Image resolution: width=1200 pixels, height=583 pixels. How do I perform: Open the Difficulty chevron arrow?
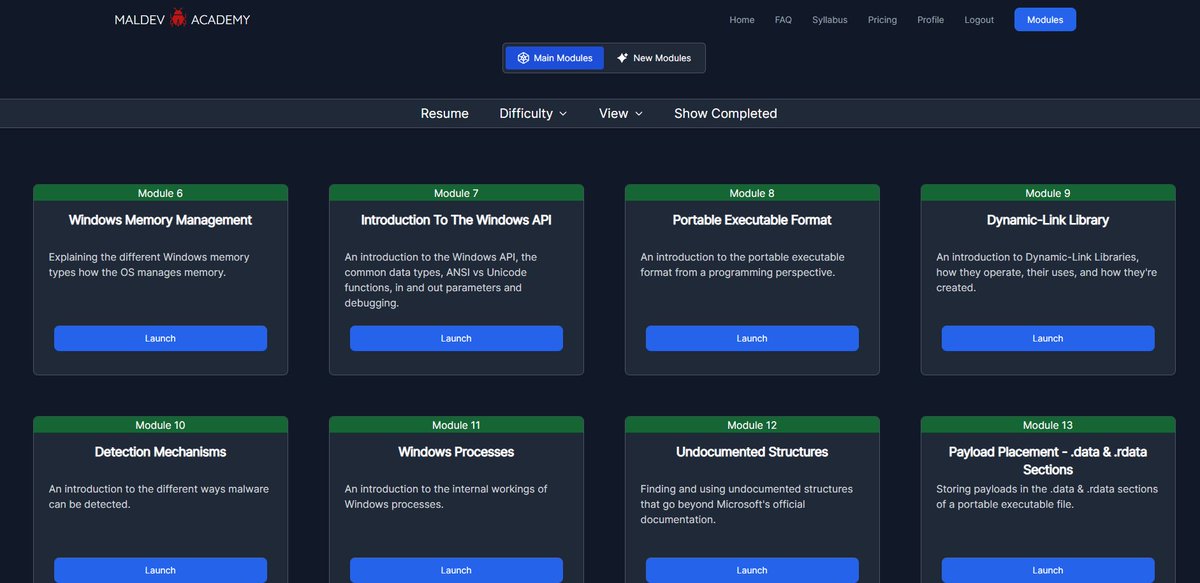pos(564,114)
